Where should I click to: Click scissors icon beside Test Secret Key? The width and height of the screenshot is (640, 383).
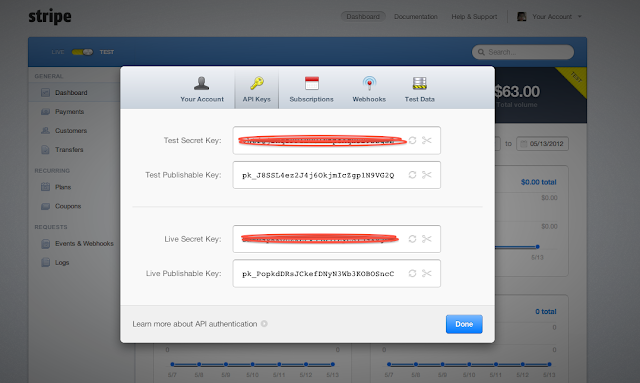click(x=427, y=140)
